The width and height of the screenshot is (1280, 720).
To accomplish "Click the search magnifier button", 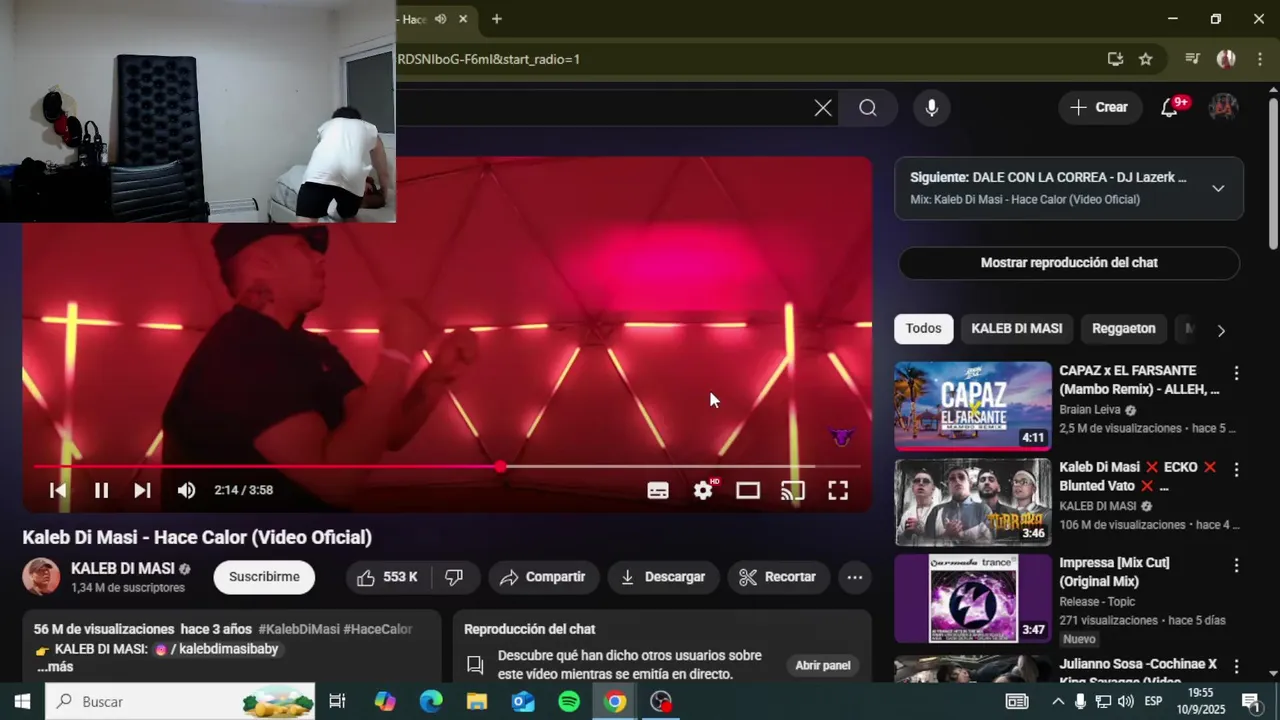I will pos(868,108).
